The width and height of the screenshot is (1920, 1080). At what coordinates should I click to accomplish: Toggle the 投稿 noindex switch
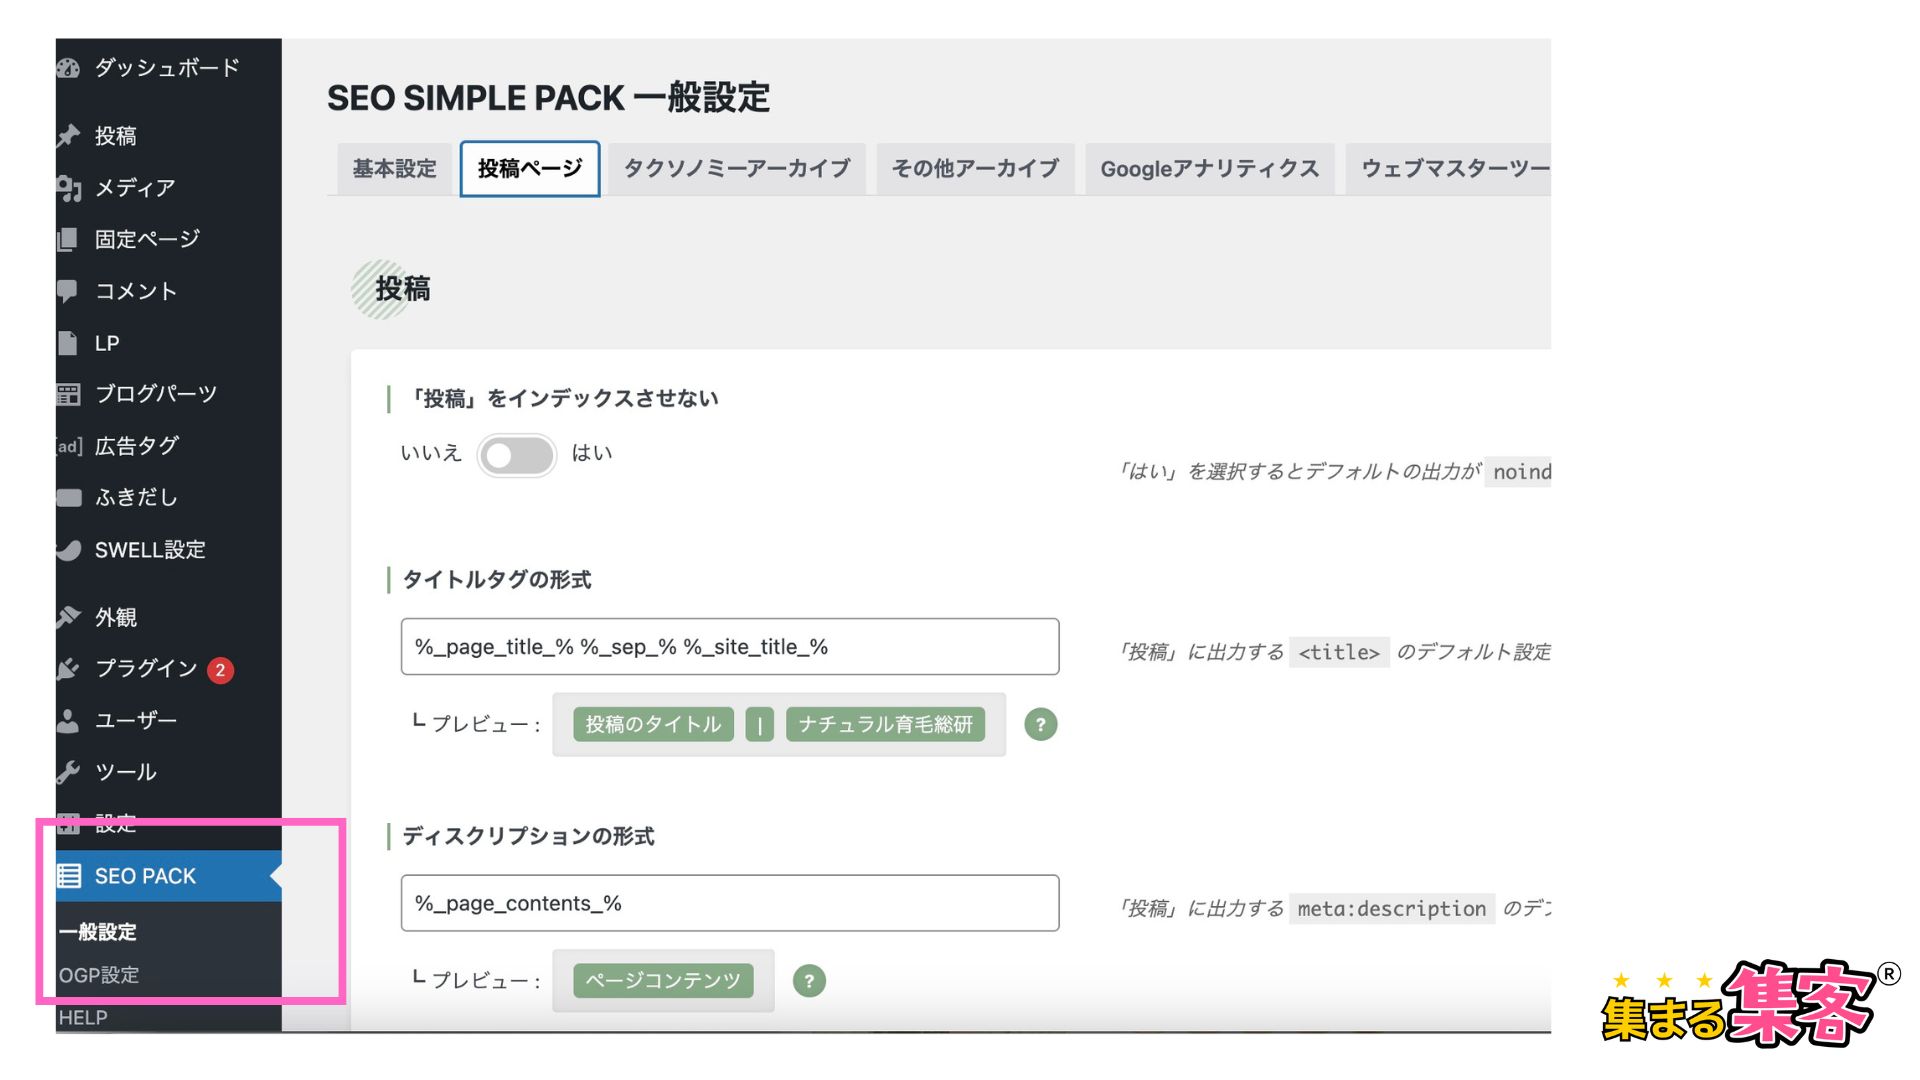click(x=516, y=456)
